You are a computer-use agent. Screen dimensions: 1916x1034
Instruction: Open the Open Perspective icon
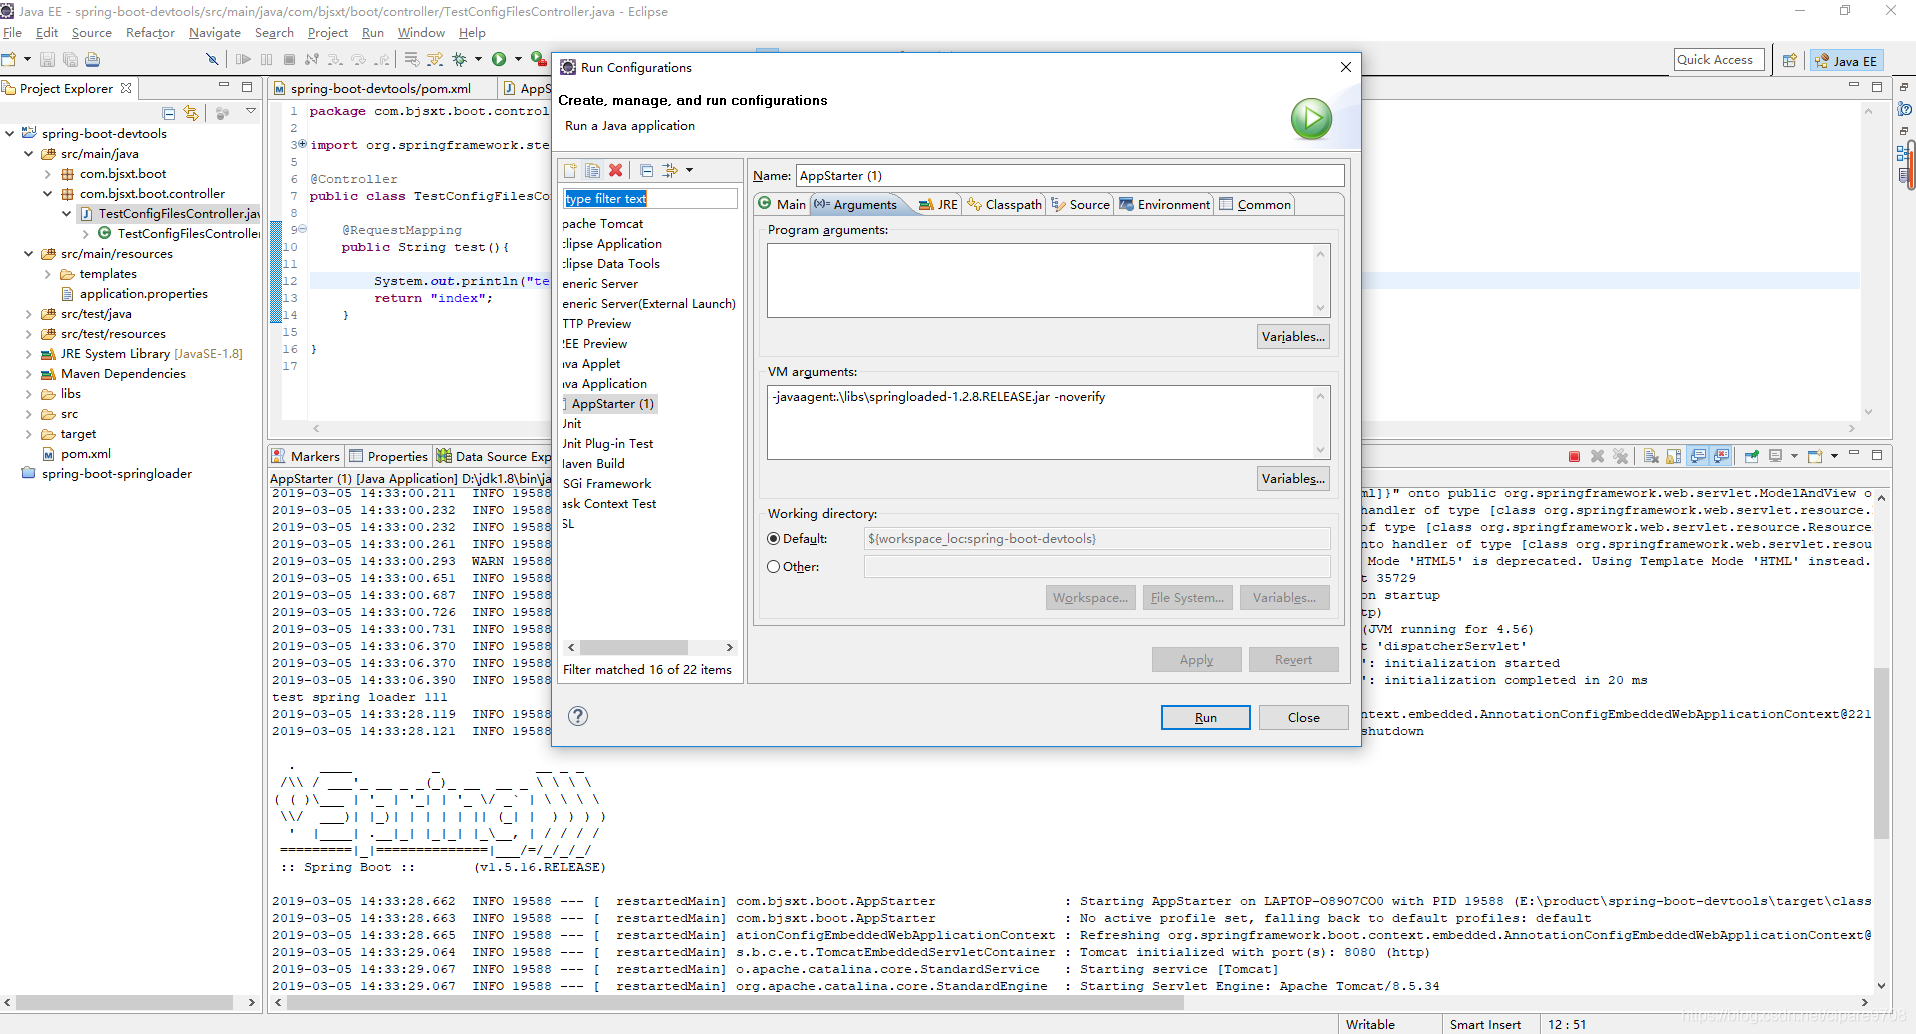[x=1790, y=61]
